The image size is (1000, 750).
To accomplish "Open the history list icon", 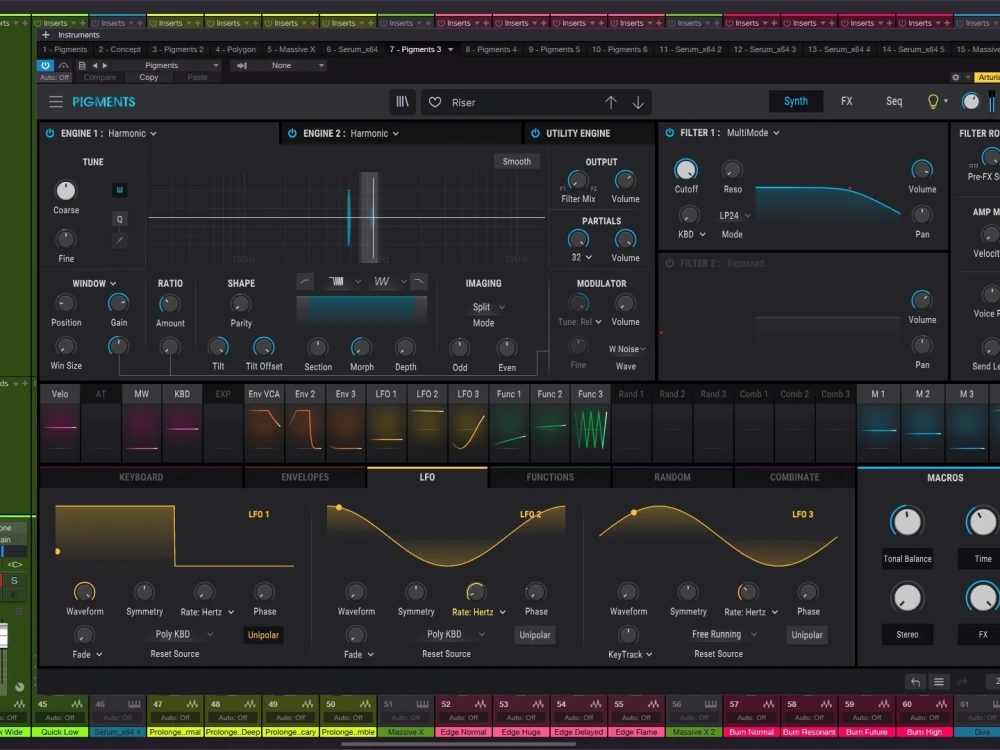I will pyautogui.click(x=939, y=682).
